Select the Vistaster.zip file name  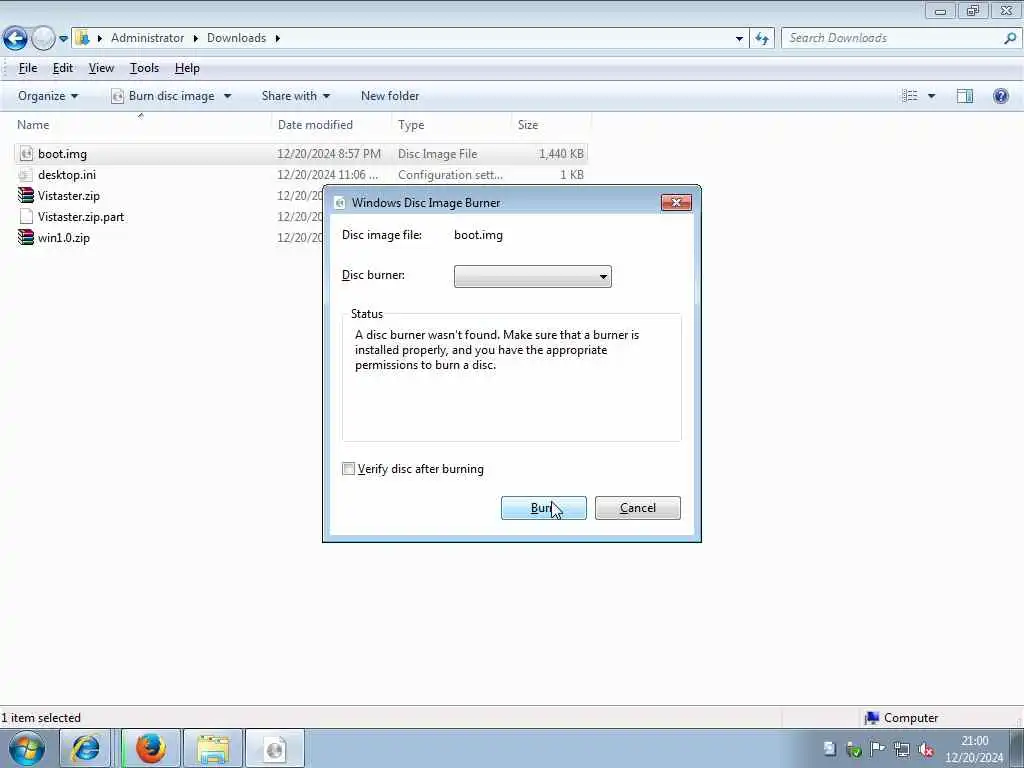tap(69, 196)
